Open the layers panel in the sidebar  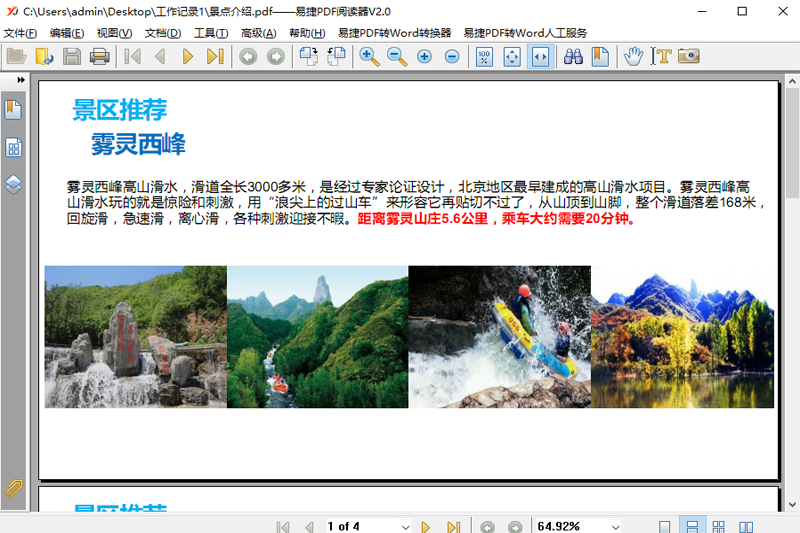(x=13, y=185)
